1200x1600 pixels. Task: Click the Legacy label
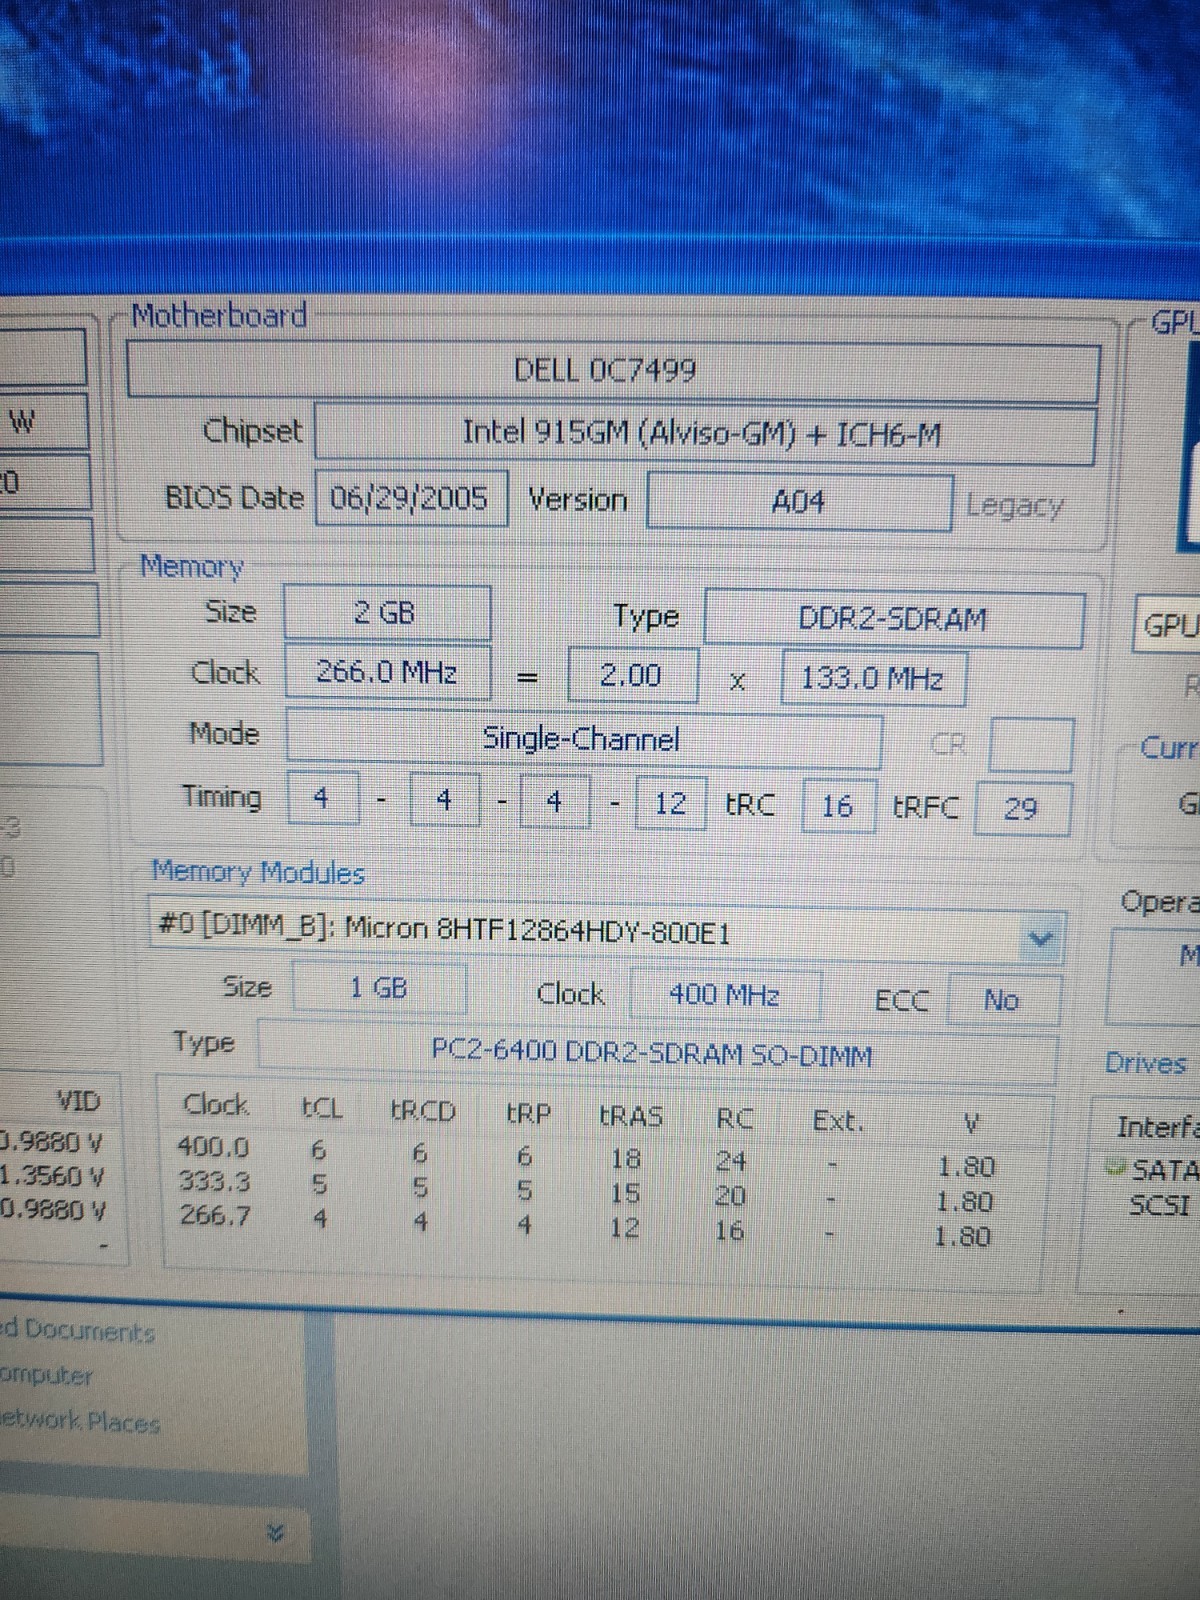click(x=1015, y=506)
